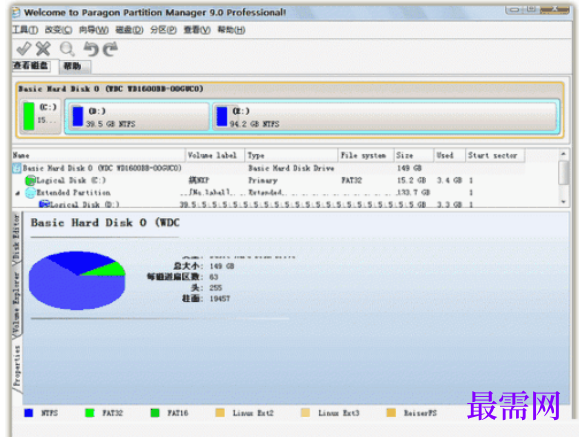Click the Basic Hard Disk Drive type cell
The width and height of the screenshot is (579, 437).
[x=291, y=168]
